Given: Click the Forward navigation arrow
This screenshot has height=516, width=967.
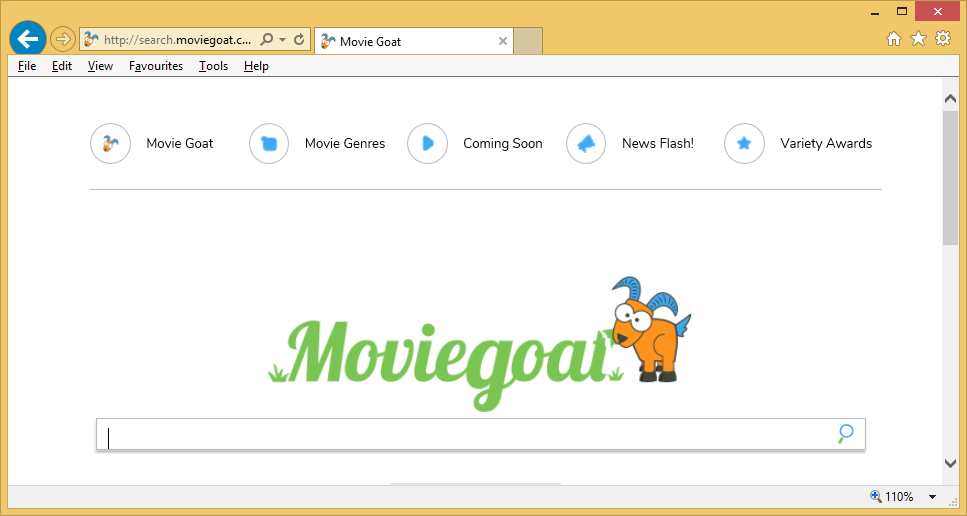Looking at the screenshot, I should click(62, 40).
